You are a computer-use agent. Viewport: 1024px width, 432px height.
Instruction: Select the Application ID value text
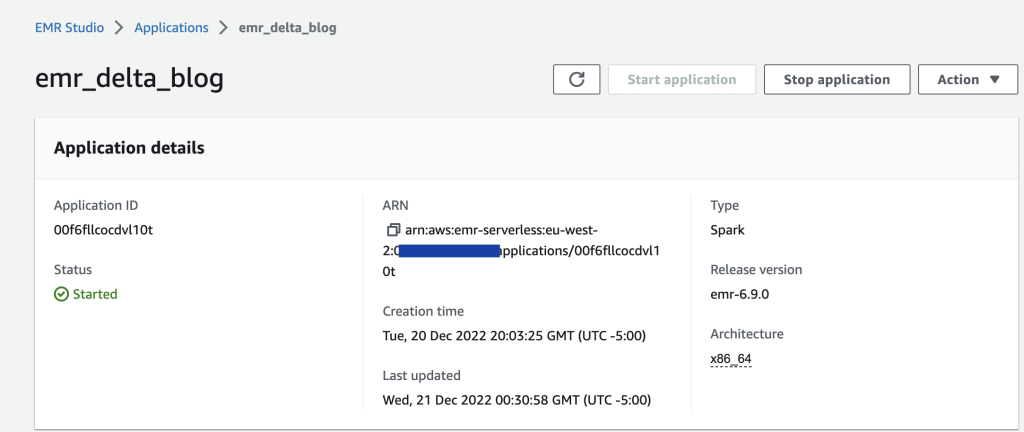click(103, 230)
